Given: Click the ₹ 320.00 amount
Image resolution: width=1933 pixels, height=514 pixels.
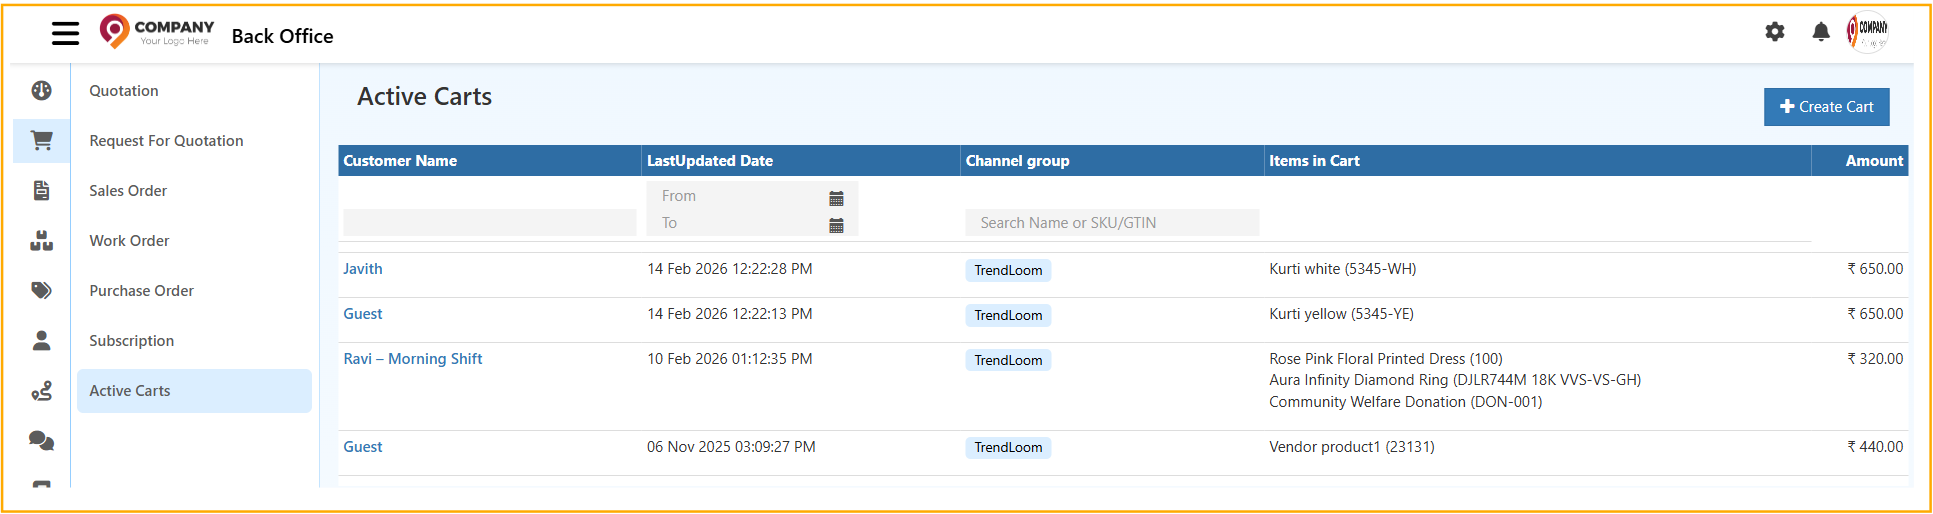Looking at the screenshot, I should [1875, 359].
